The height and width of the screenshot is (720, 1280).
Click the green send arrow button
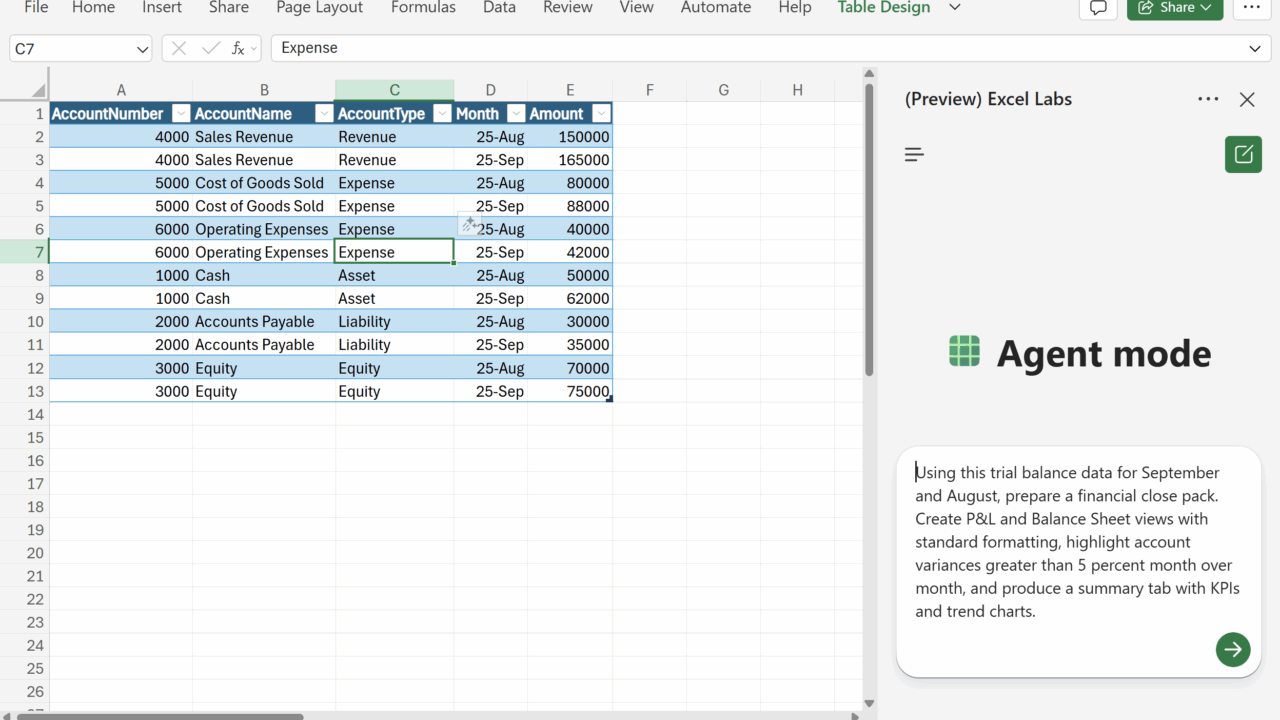(x=1233, y=649)
